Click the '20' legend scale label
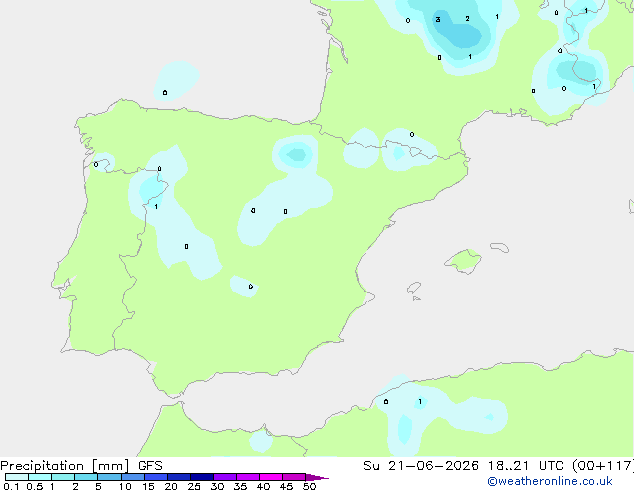Viewport: 634px width, 490px height. [x=171, y=486]
